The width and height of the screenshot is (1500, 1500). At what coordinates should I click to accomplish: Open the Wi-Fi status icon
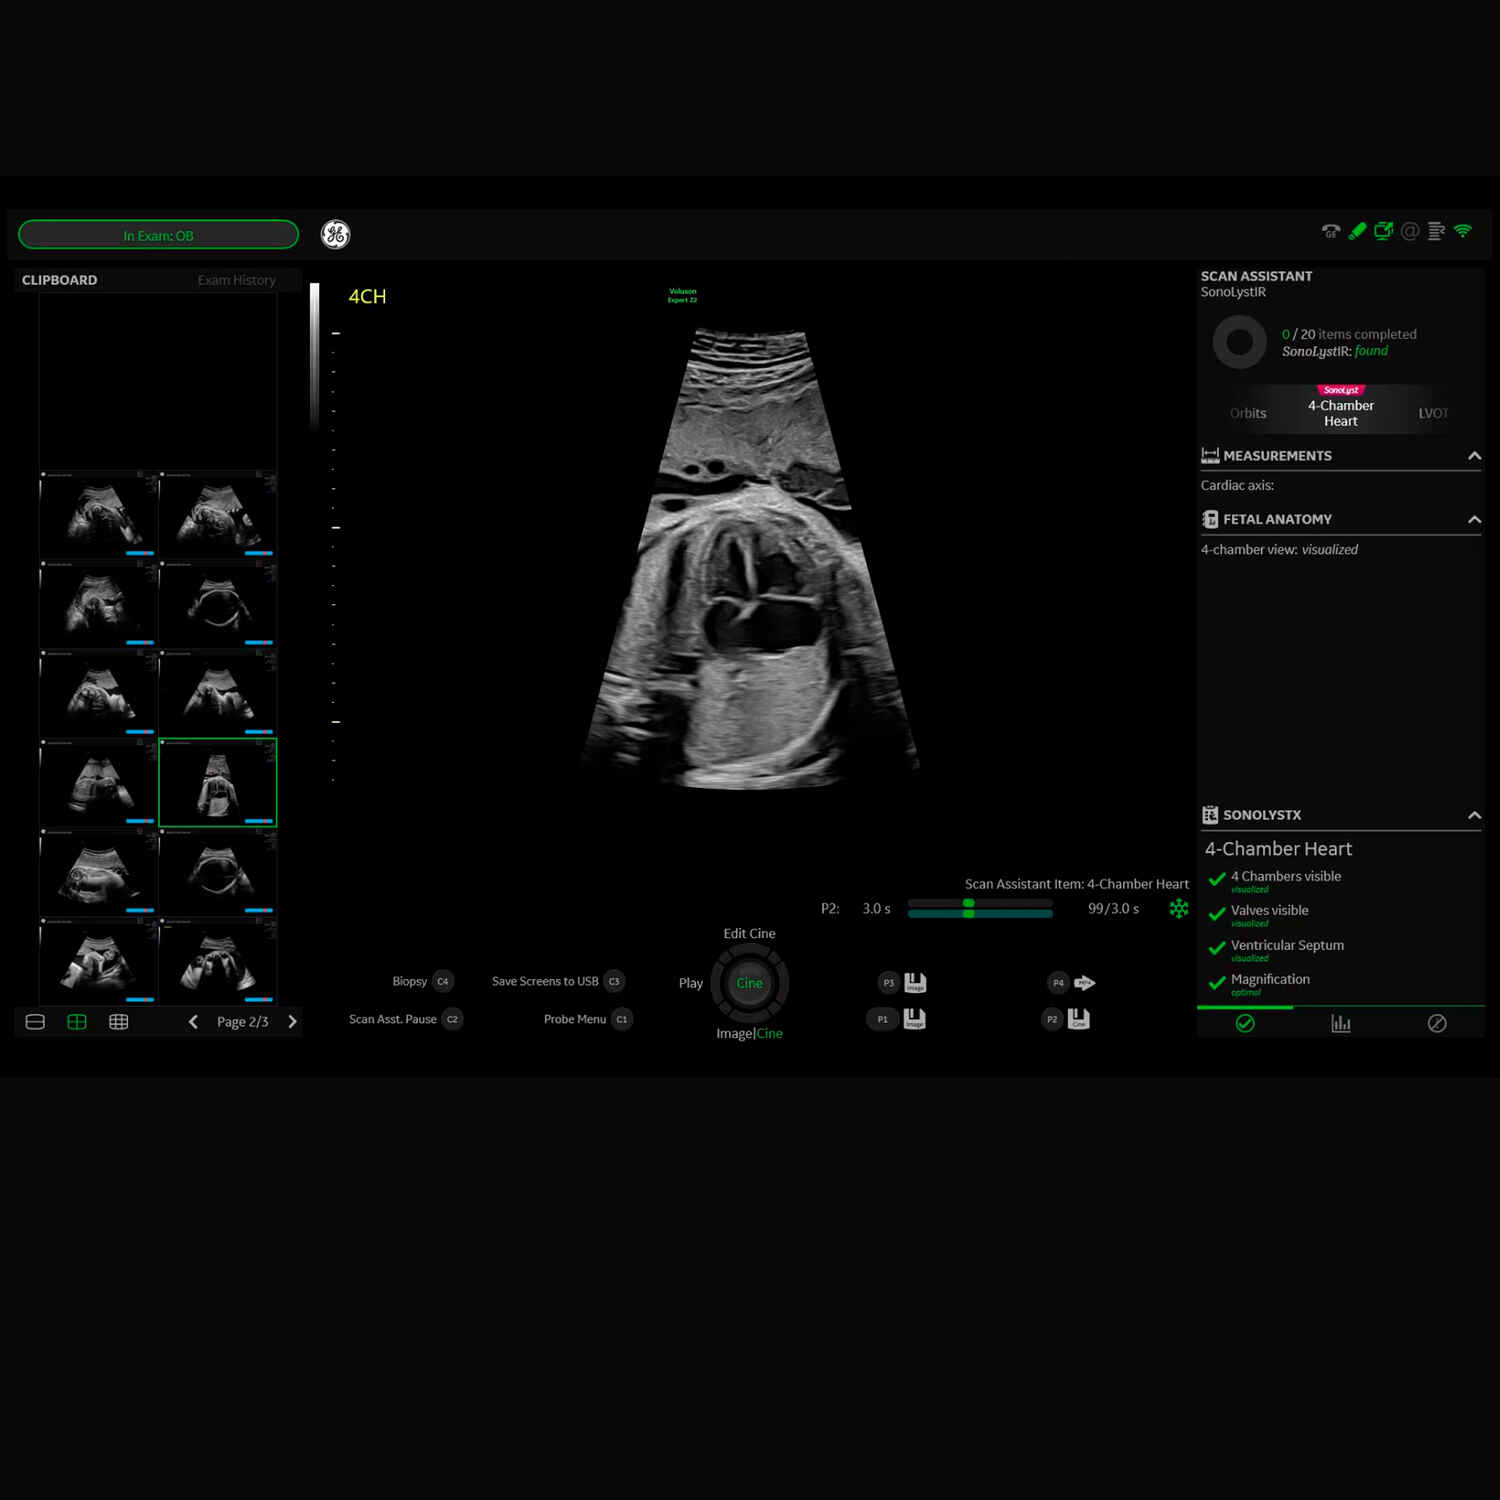(x=1463, y=231)
